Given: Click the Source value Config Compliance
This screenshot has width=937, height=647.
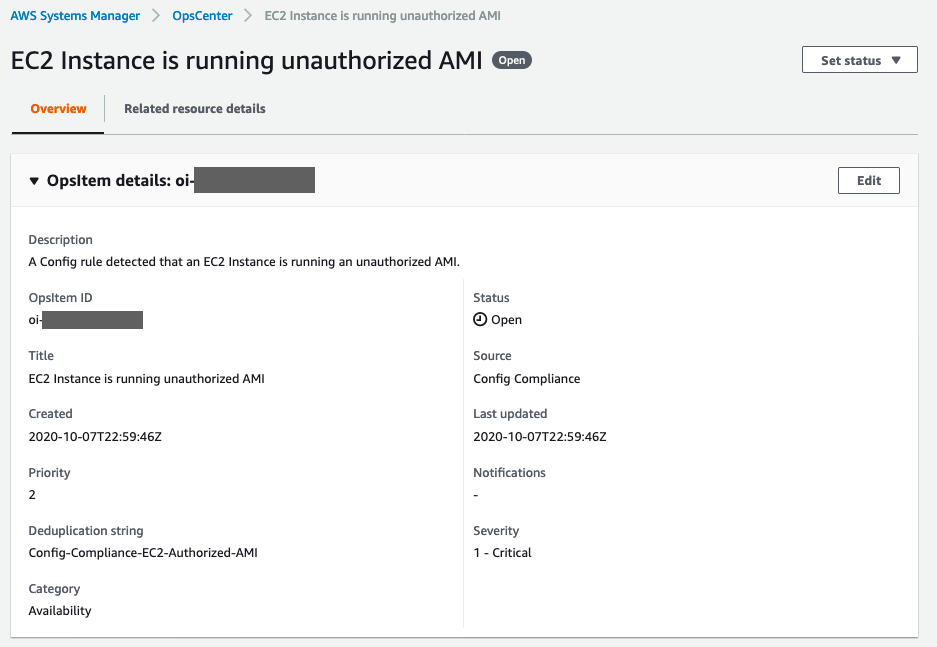Looking at the screenshot, I should point(526,378).
